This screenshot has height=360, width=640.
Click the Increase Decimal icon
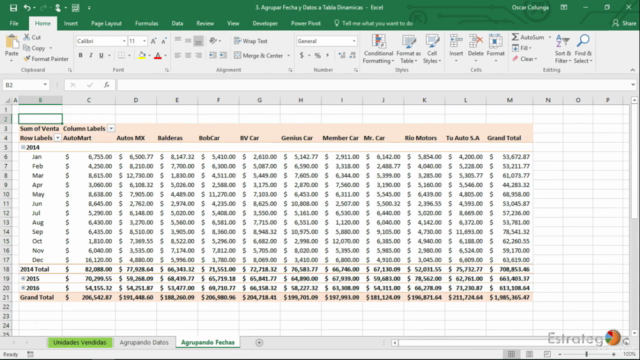click(x=342, y=56)
